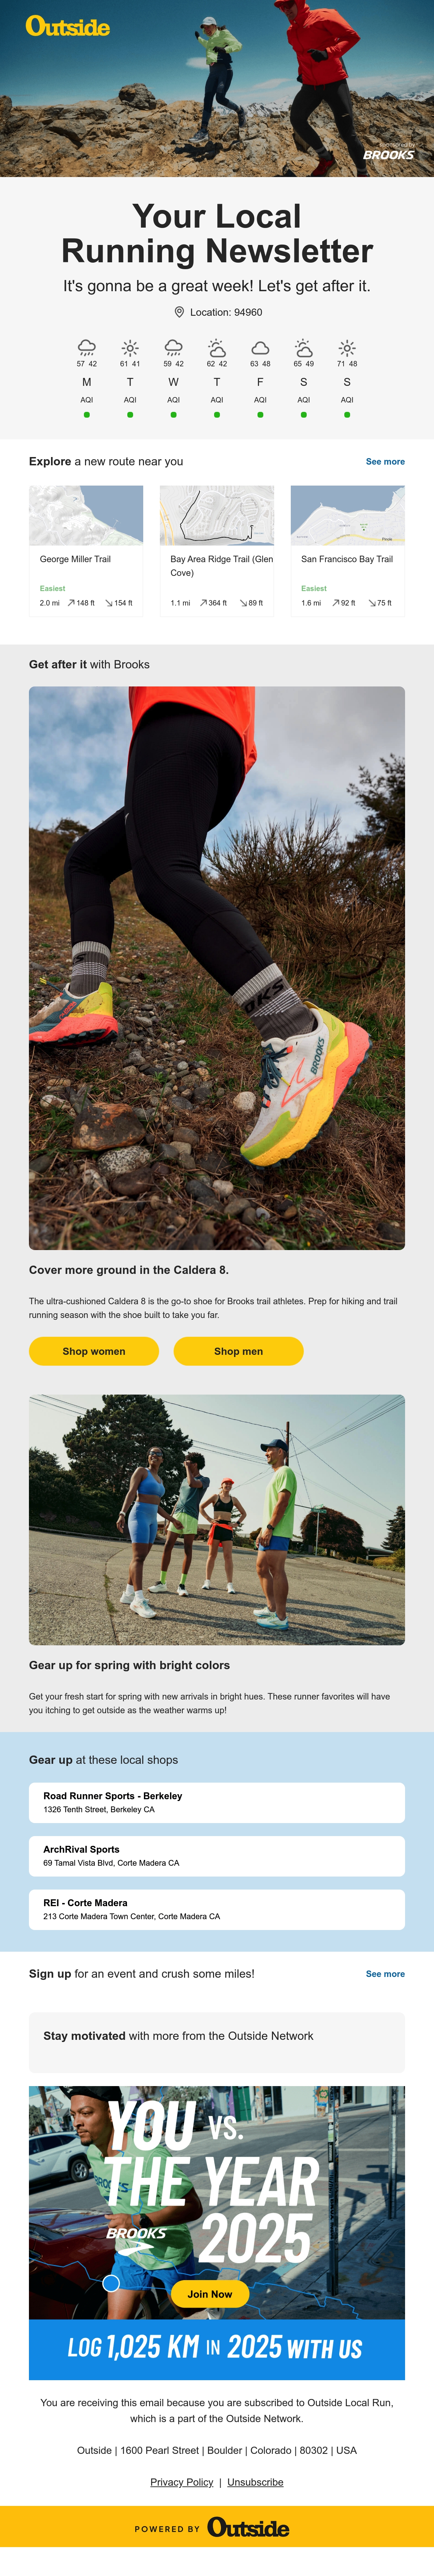Click Saturday's partly cloudy weather icon
Image resolution: width=434 pixels, height=2576 pixels.
pos(303,347)
